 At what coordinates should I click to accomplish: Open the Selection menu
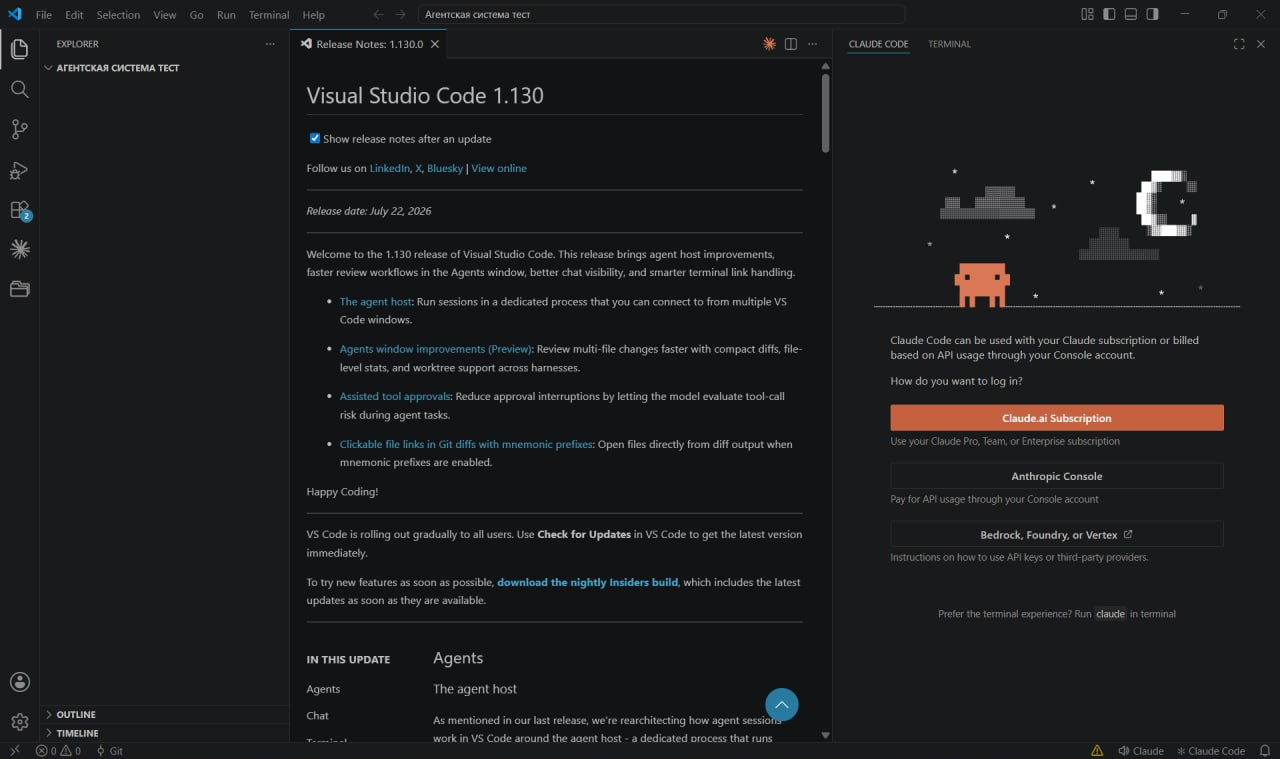[x=118, y=15]
